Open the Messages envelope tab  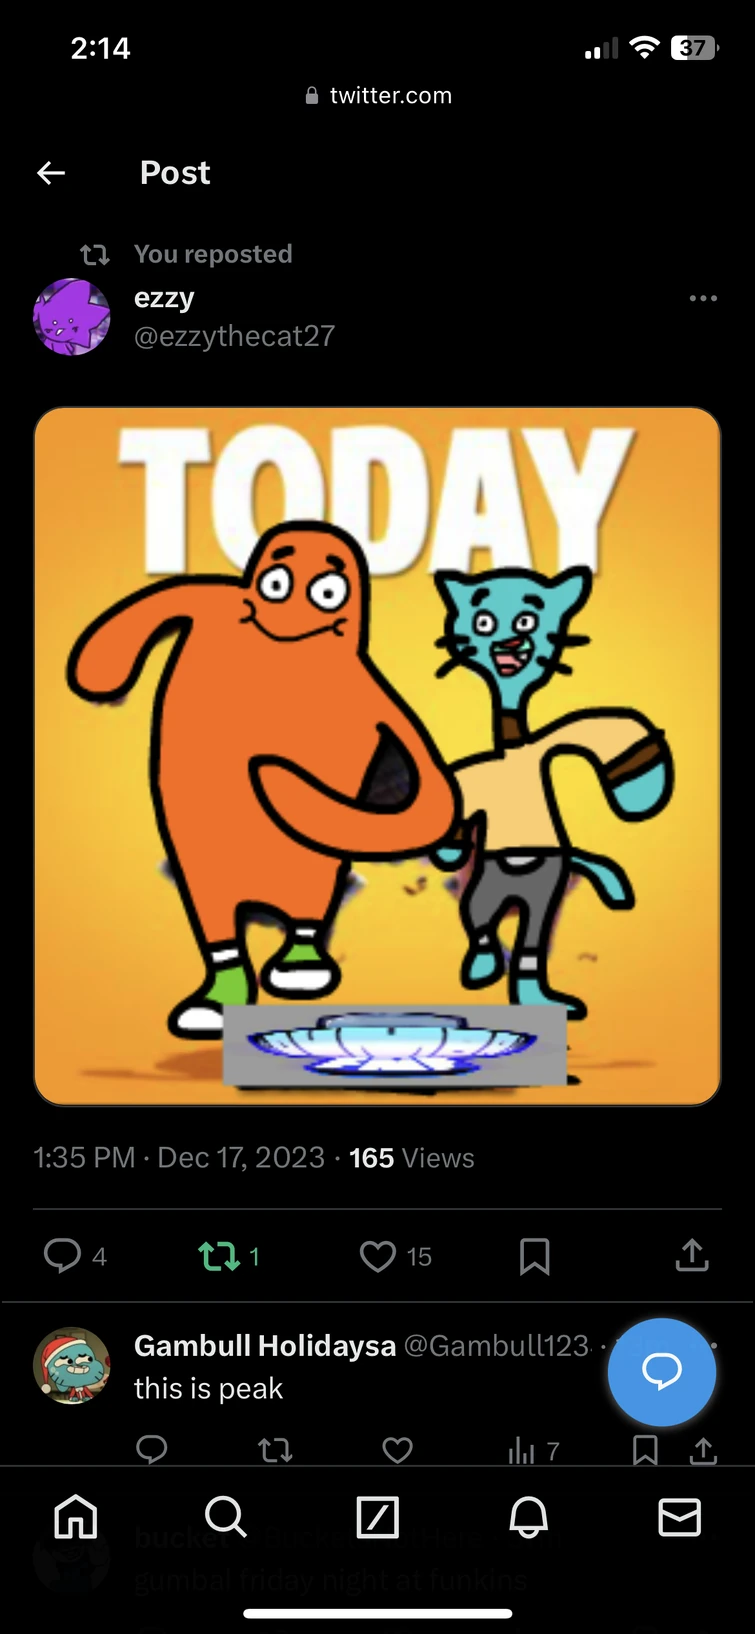click(x=680, y=1517)
